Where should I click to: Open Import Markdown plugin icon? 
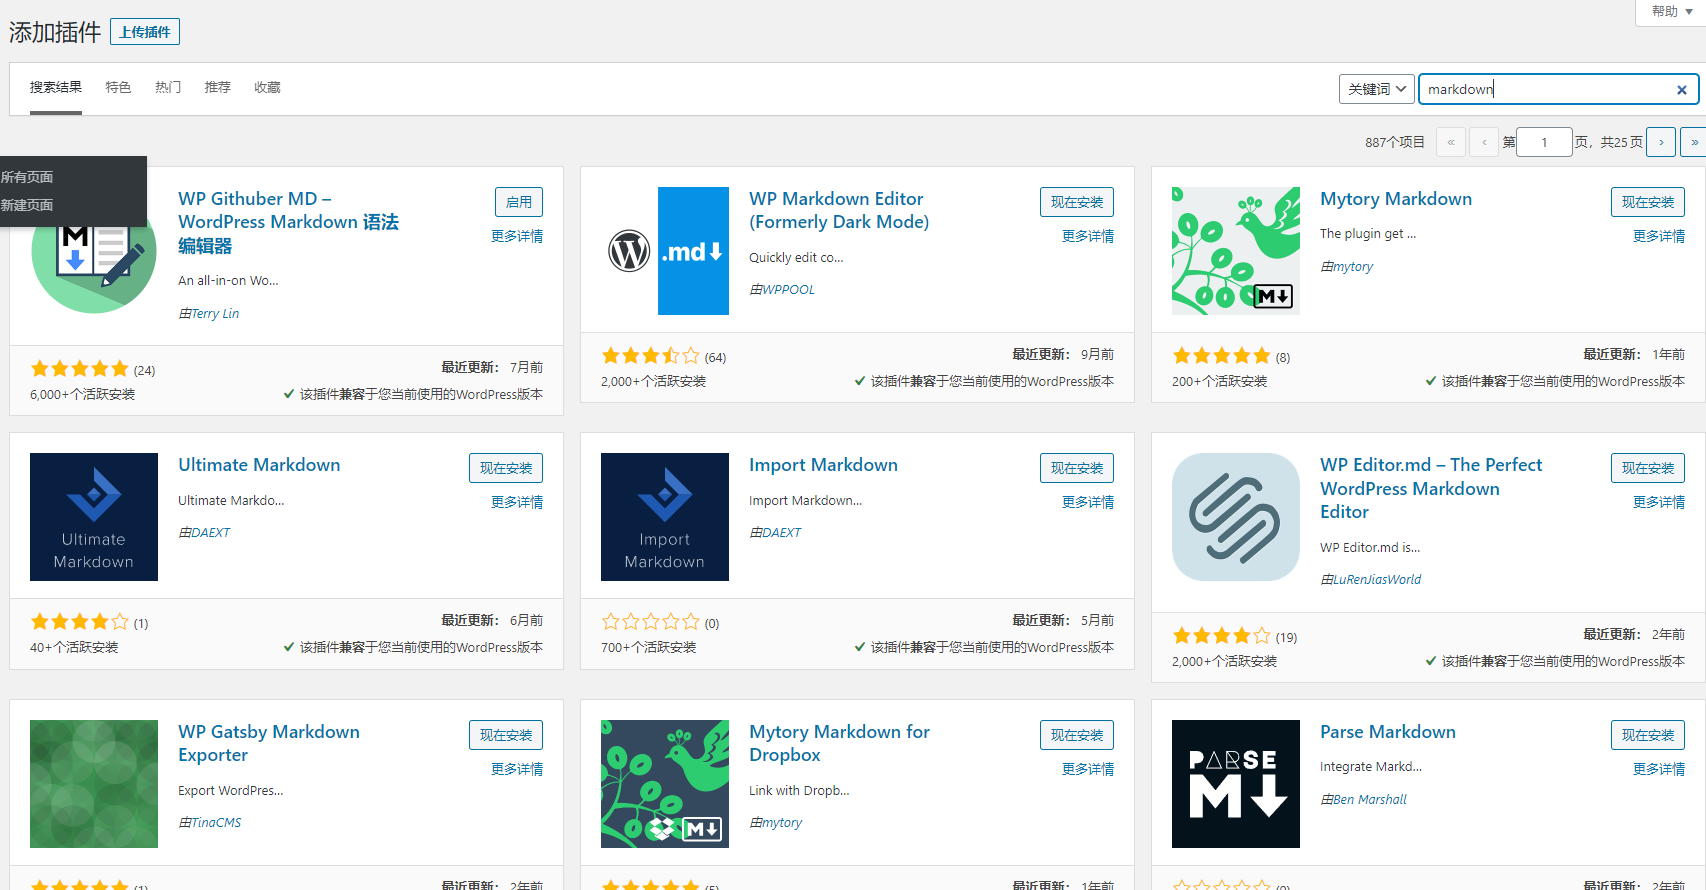pos(665,517)
